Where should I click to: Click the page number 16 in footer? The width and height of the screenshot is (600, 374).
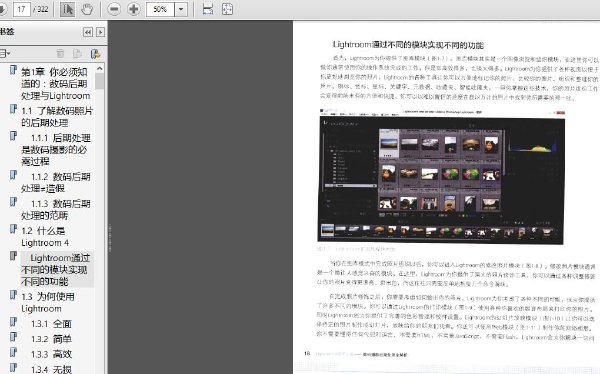pos(307,353)
